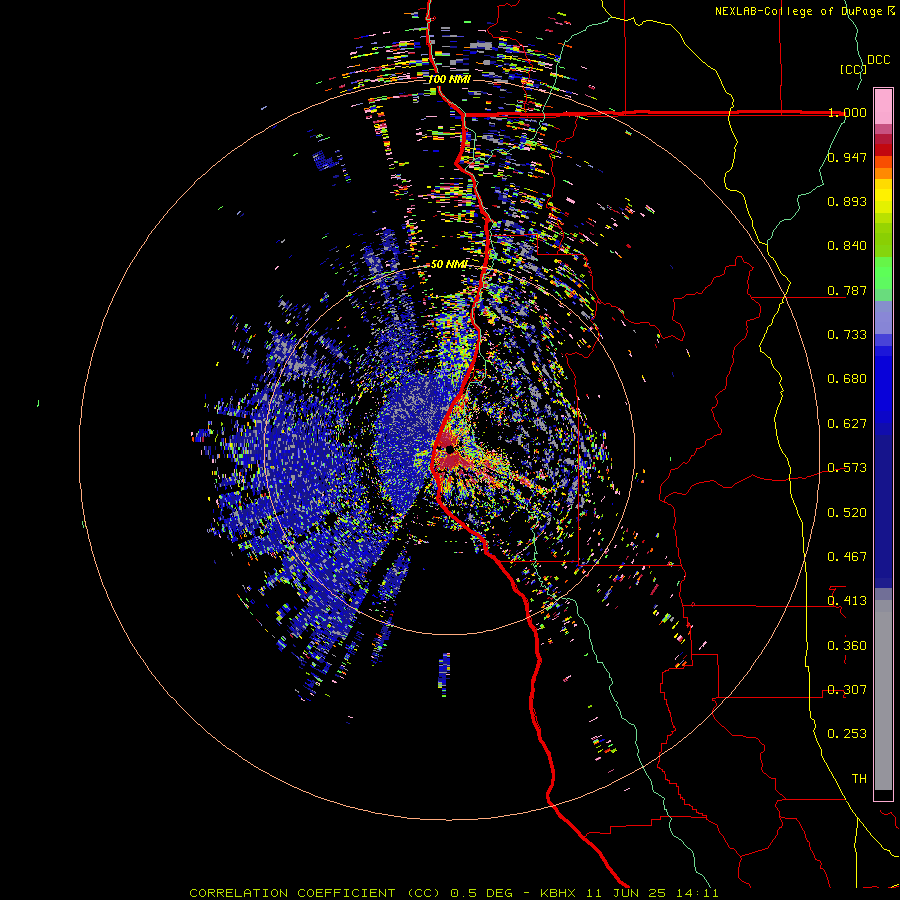The width and height of the screenshot is (900, 900).
Task: Click the black radar site dot at map center
Action: click(449, 449)
